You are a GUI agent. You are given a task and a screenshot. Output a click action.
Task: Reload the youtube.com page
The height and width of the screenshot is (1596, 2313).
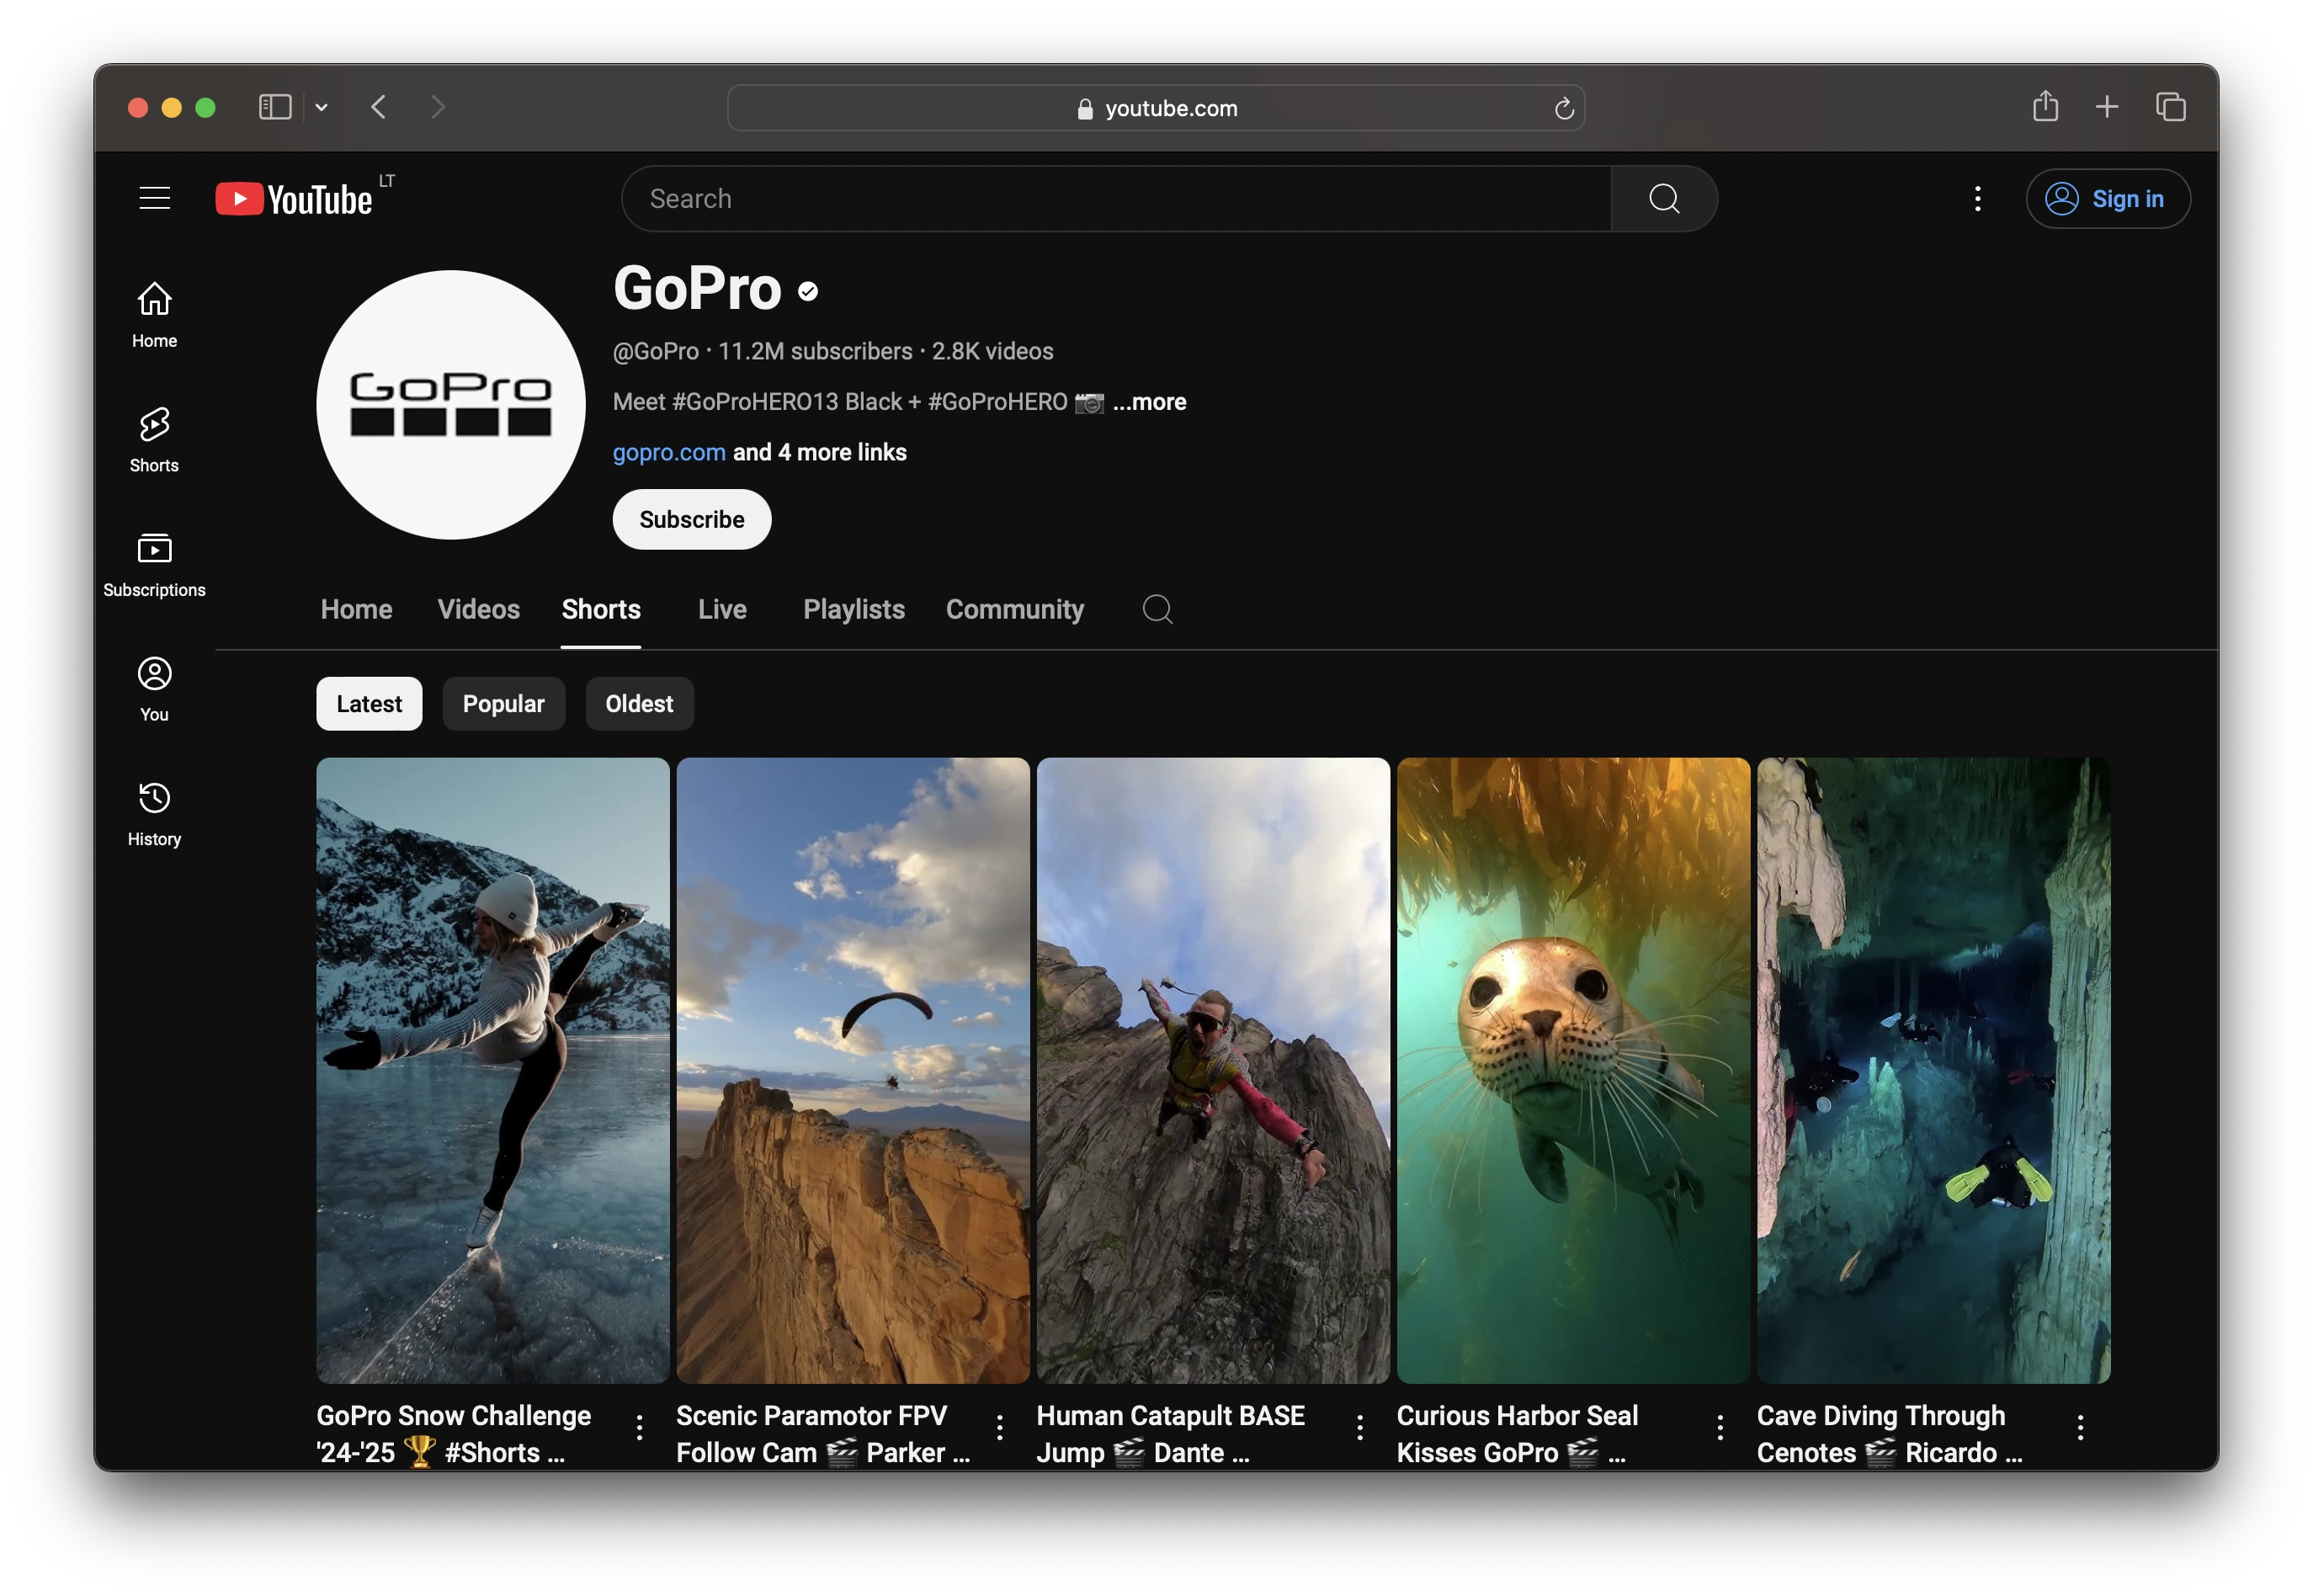[x=1564, y=108]
